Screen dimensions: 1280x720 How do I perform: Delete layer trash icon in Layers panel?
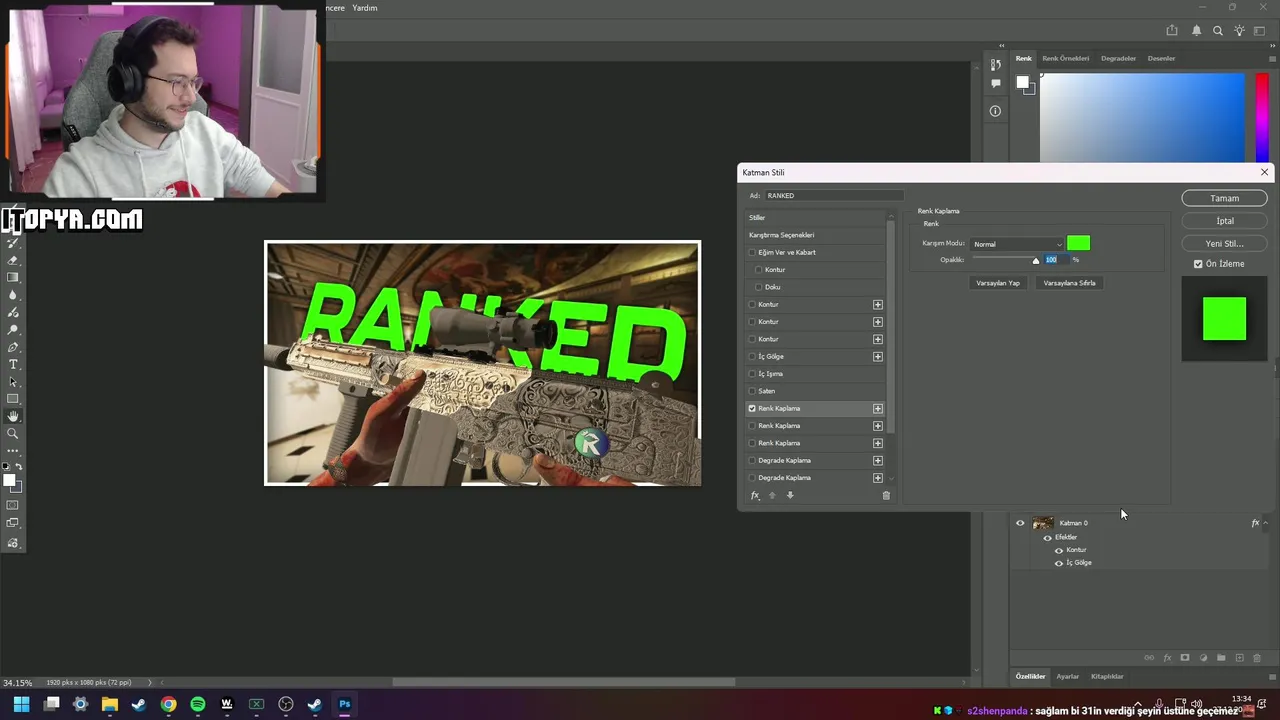click(1257, 658)
